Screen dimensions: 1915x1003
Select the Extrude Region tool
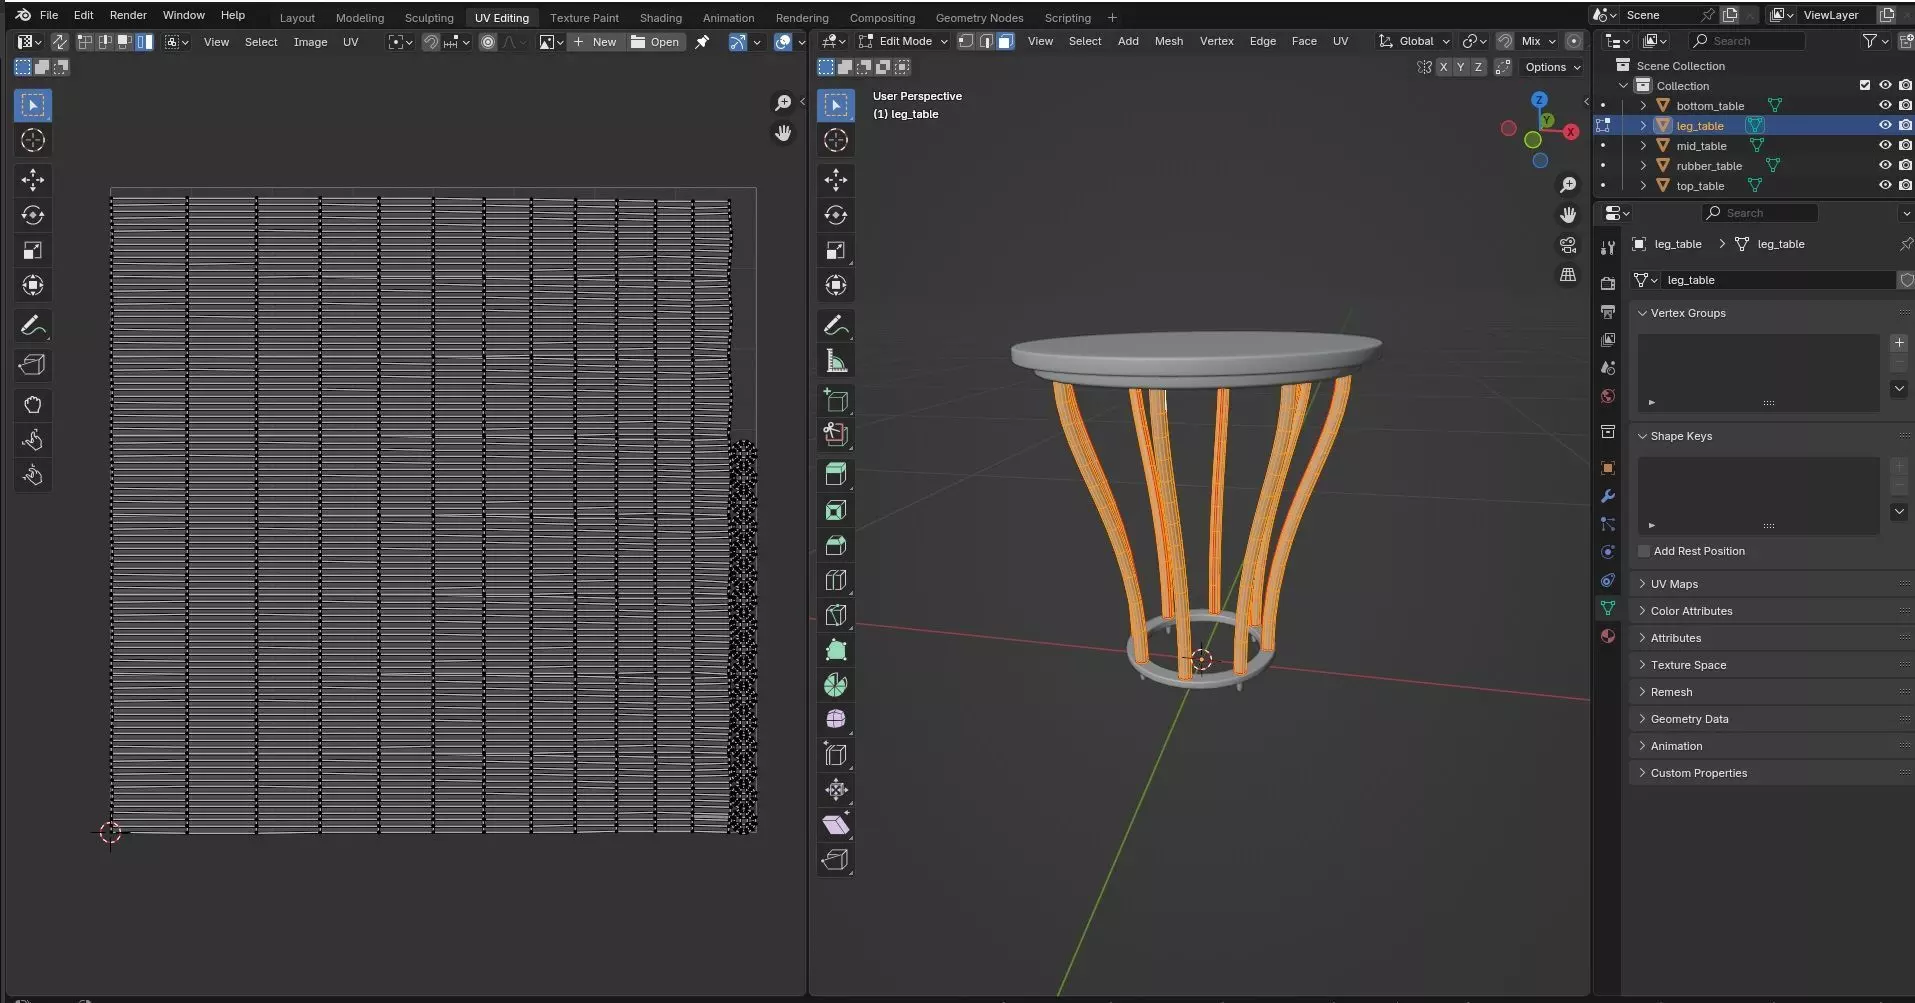pos(836,474)
